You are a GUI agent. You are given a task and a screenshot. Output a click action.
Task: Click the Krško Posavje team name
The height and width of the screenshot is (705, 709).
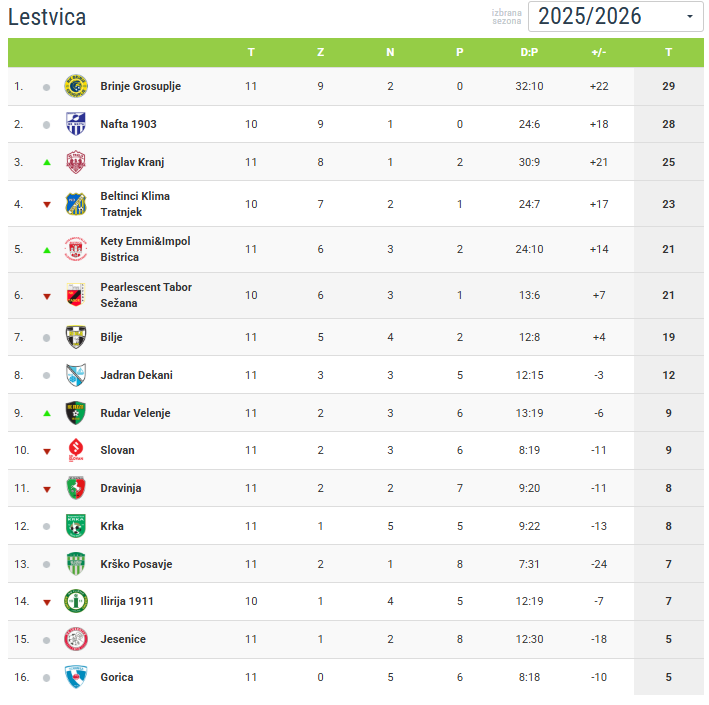coord(136,564)
